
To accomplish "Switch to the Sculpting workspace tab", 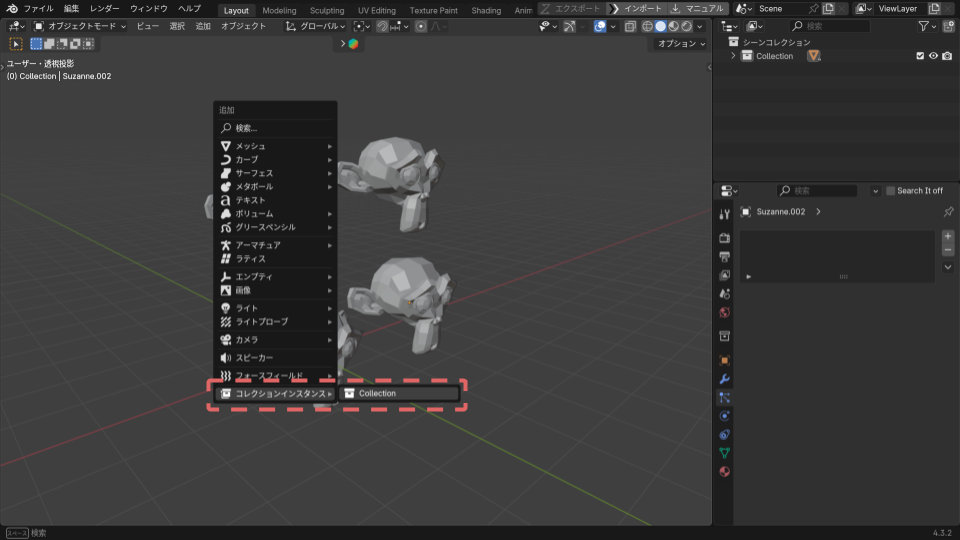I will (x=327, y=10).
